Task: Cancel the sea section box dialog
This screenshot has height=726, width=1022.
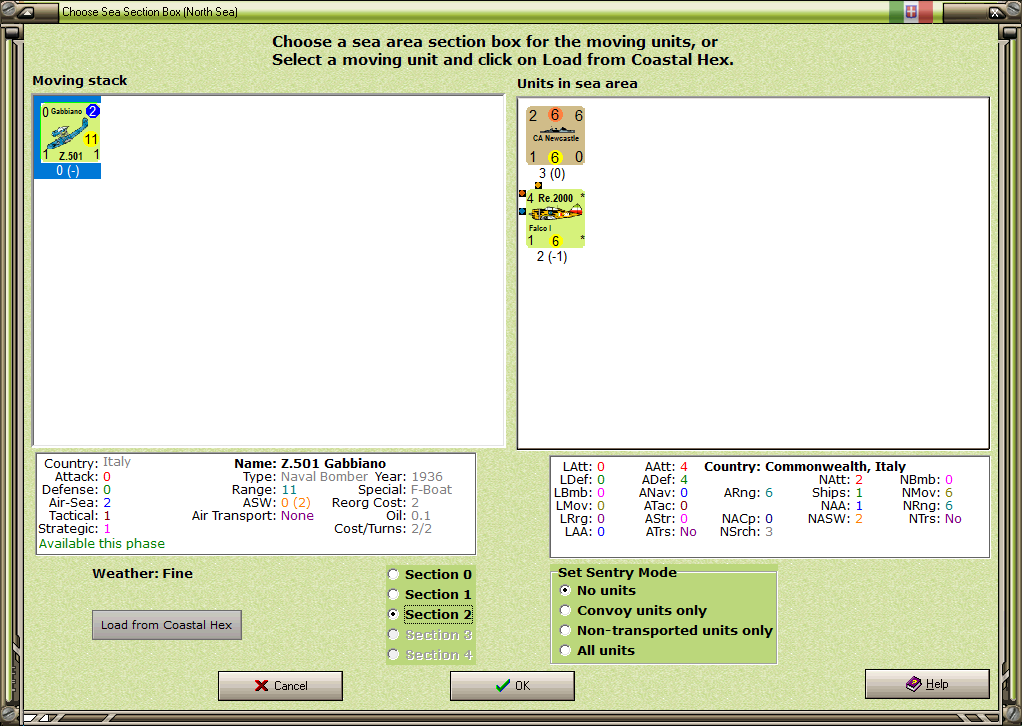Action: 280,686
